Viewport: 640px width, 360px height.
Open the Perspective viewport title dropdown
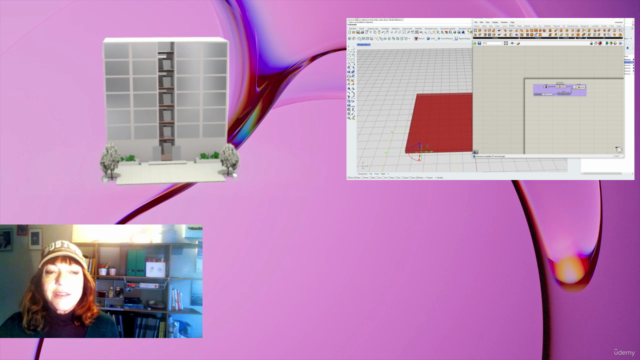tap(364, 44)
